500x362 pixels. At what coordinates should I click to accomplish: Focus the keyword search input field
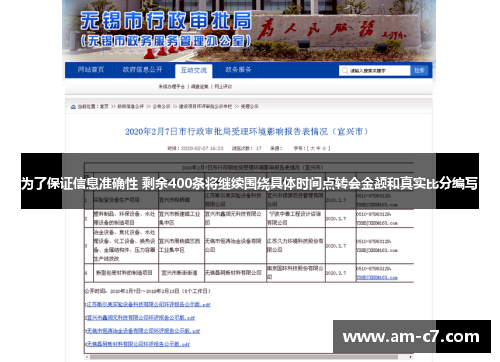(375, 71)
